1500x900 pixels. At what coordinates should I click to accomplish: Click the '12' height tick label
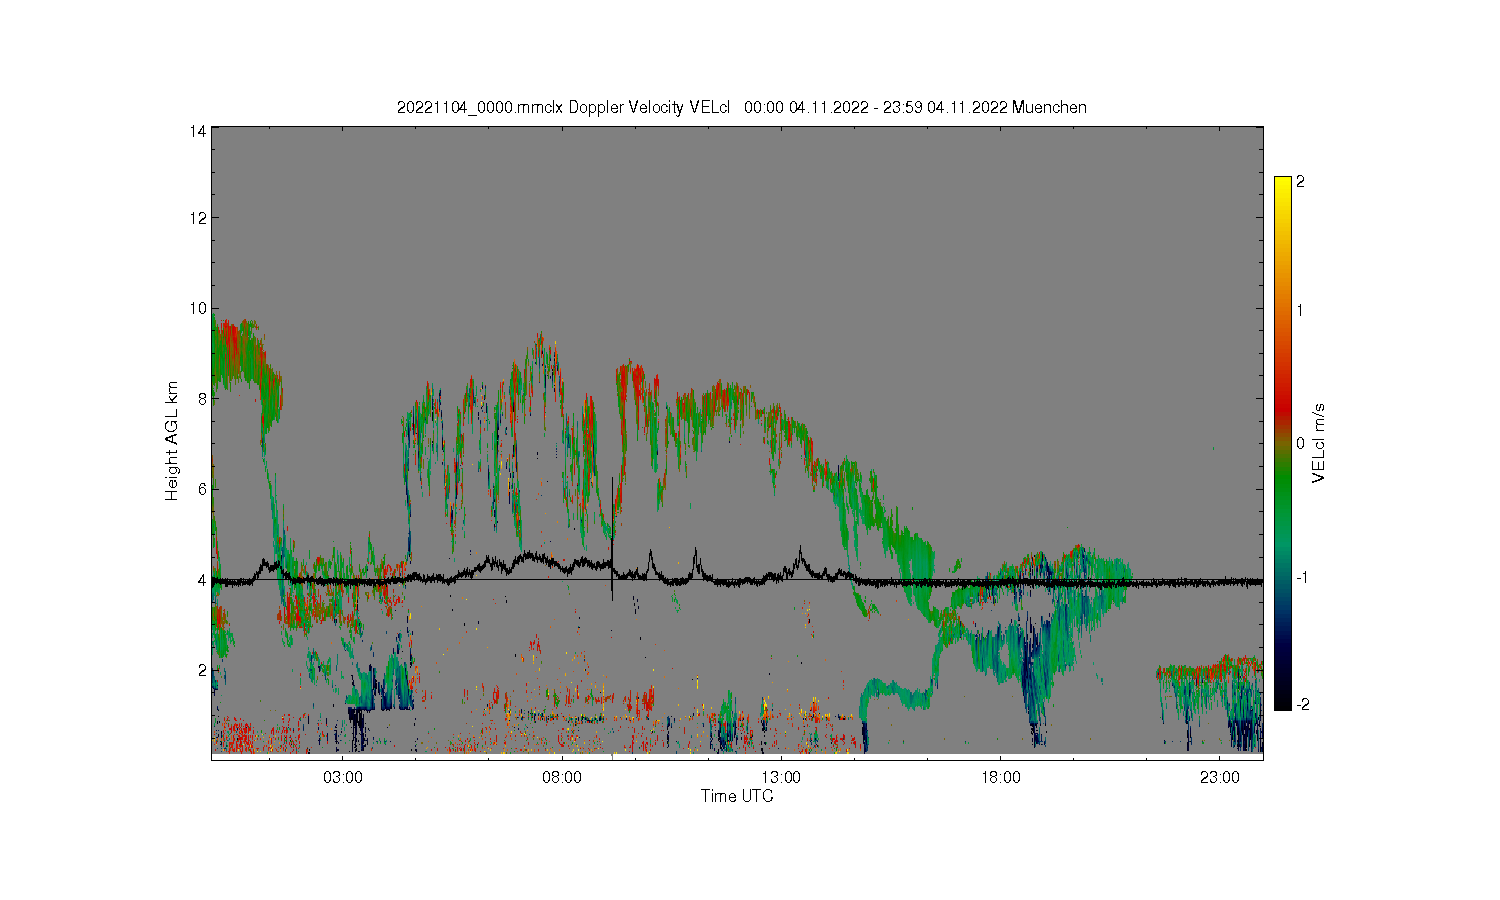click(199, 218)
